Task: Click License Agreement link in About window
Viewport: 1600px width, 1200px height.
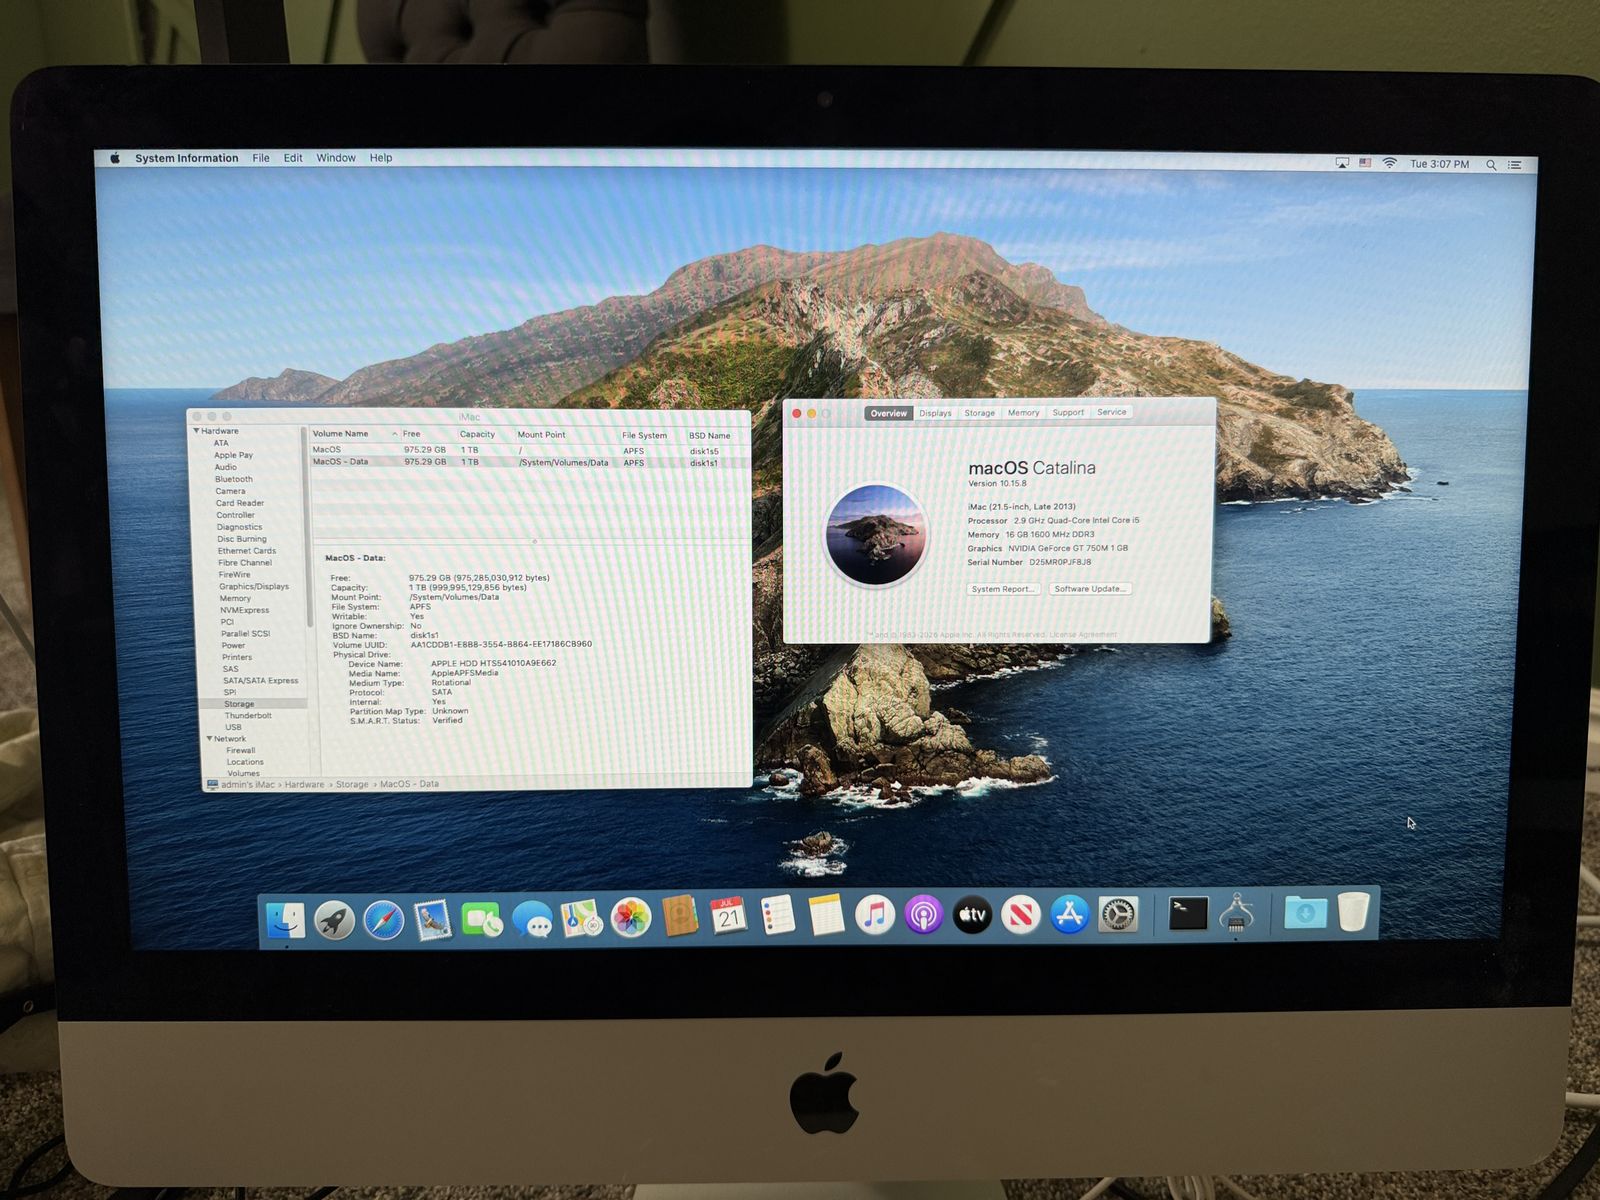Action: (1083, 635)
